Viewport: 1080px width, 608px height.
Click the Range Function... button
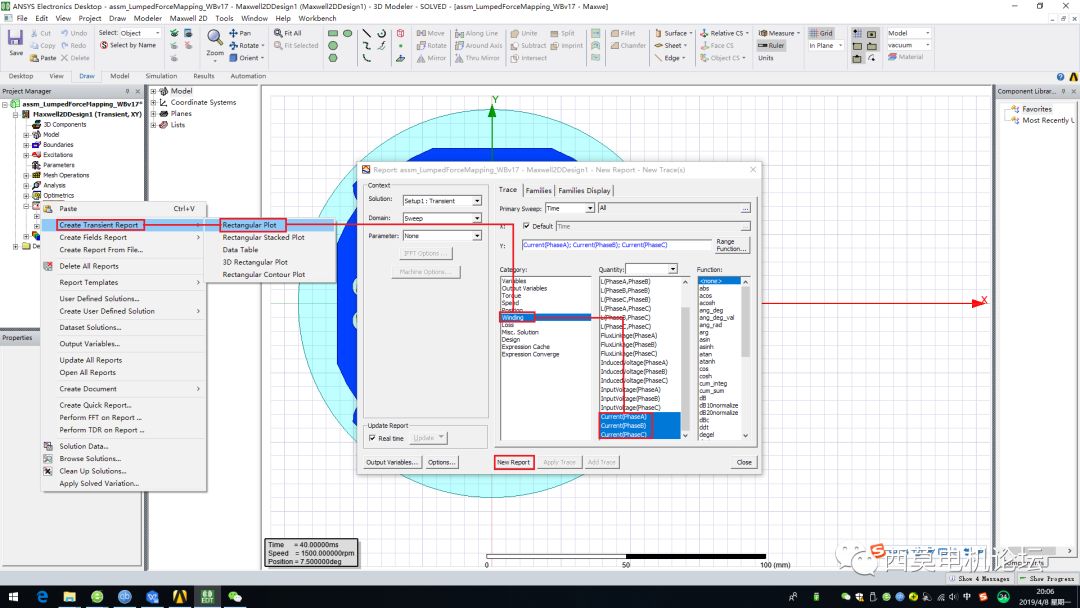[731, 245]
